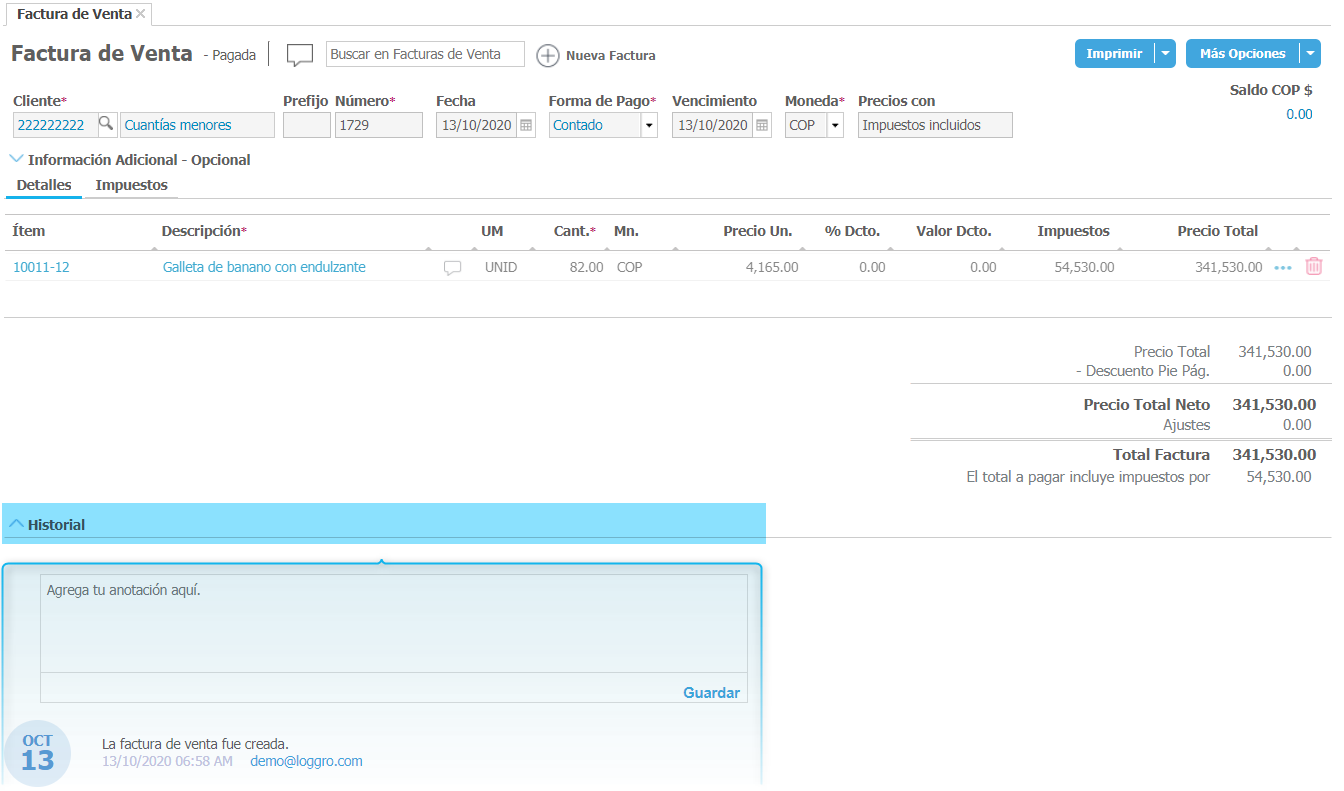Click the client search magnifier icon
1344x791 pixels.
pyautogui.click(x=106, y=125)
